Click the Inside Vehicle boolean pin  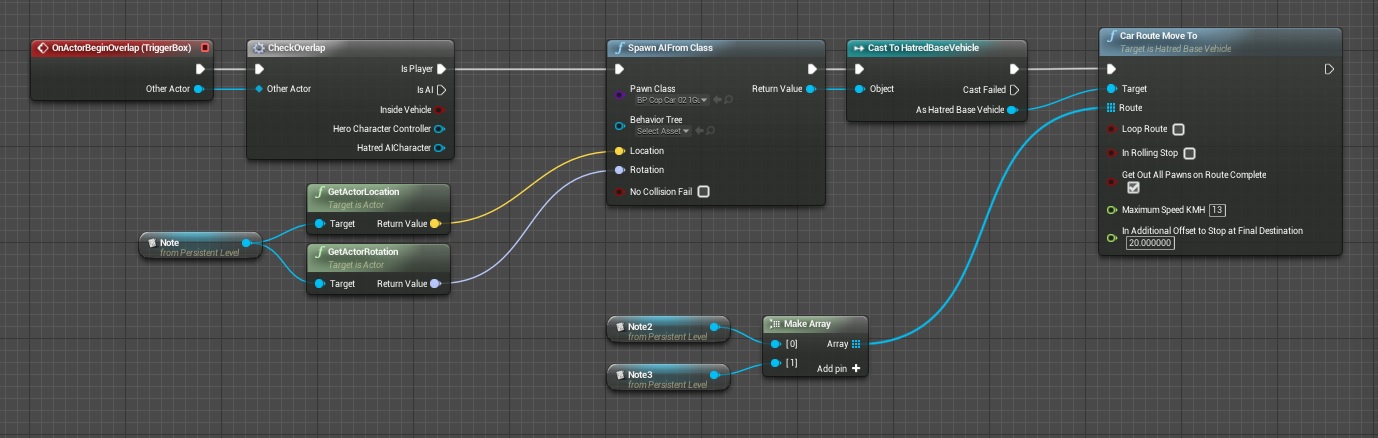(x=440, y=110)
